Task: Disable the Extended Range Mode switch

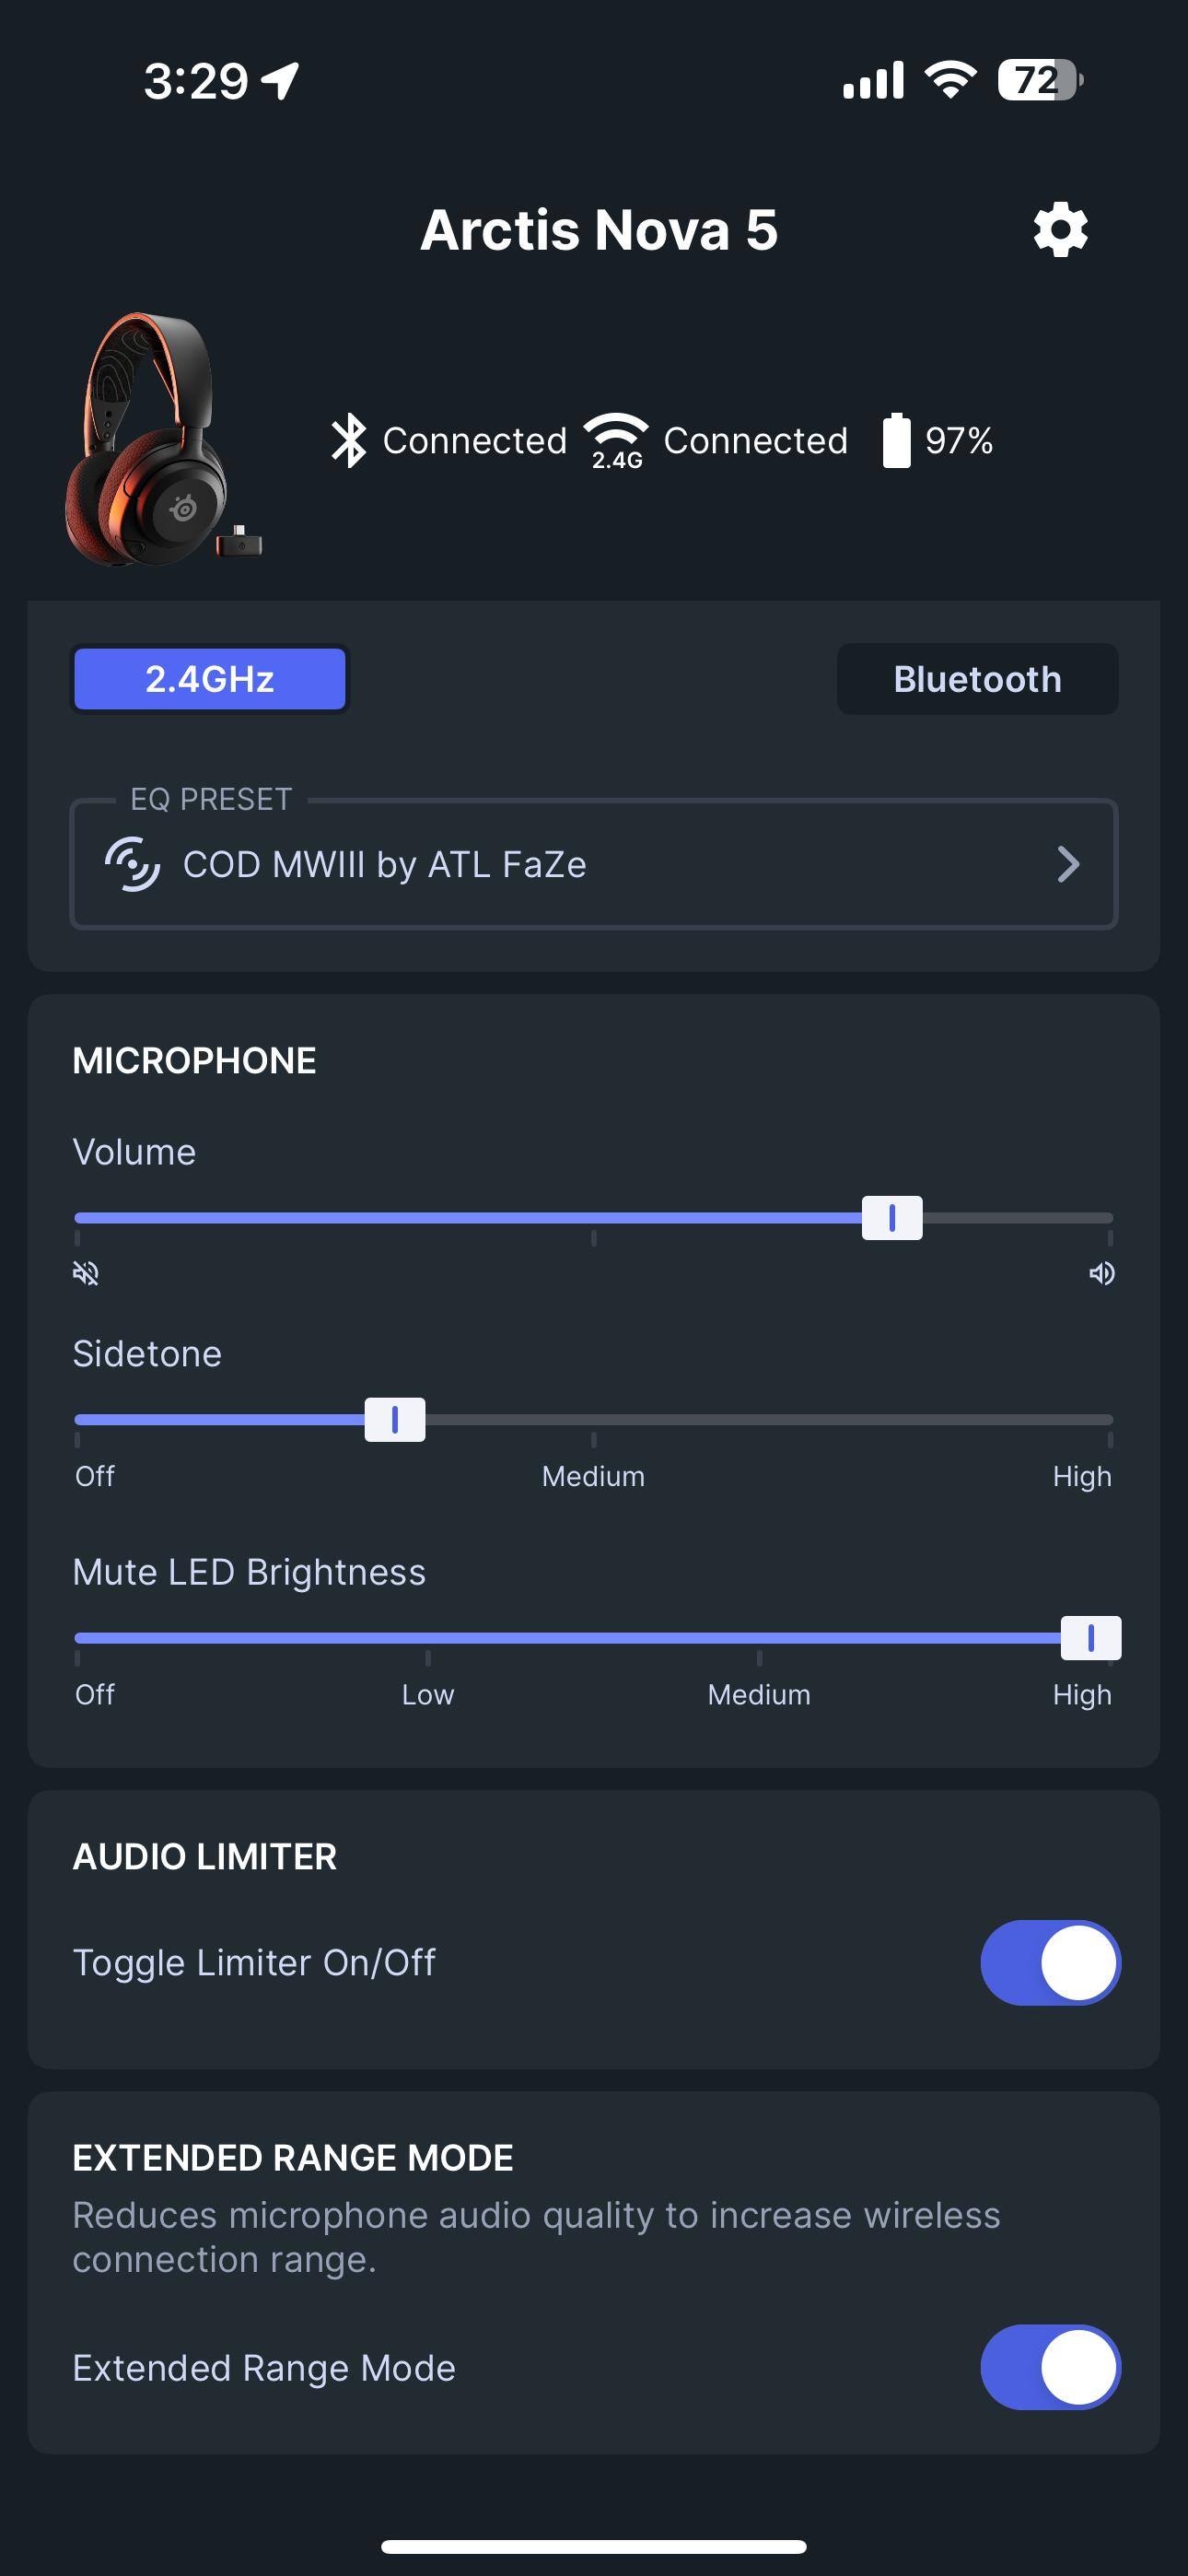Action: coord(1050,2367)
